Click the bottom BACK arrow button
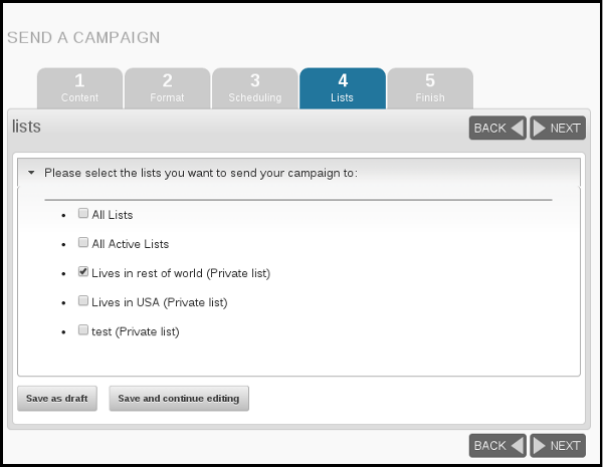 [x=497, y=445]
